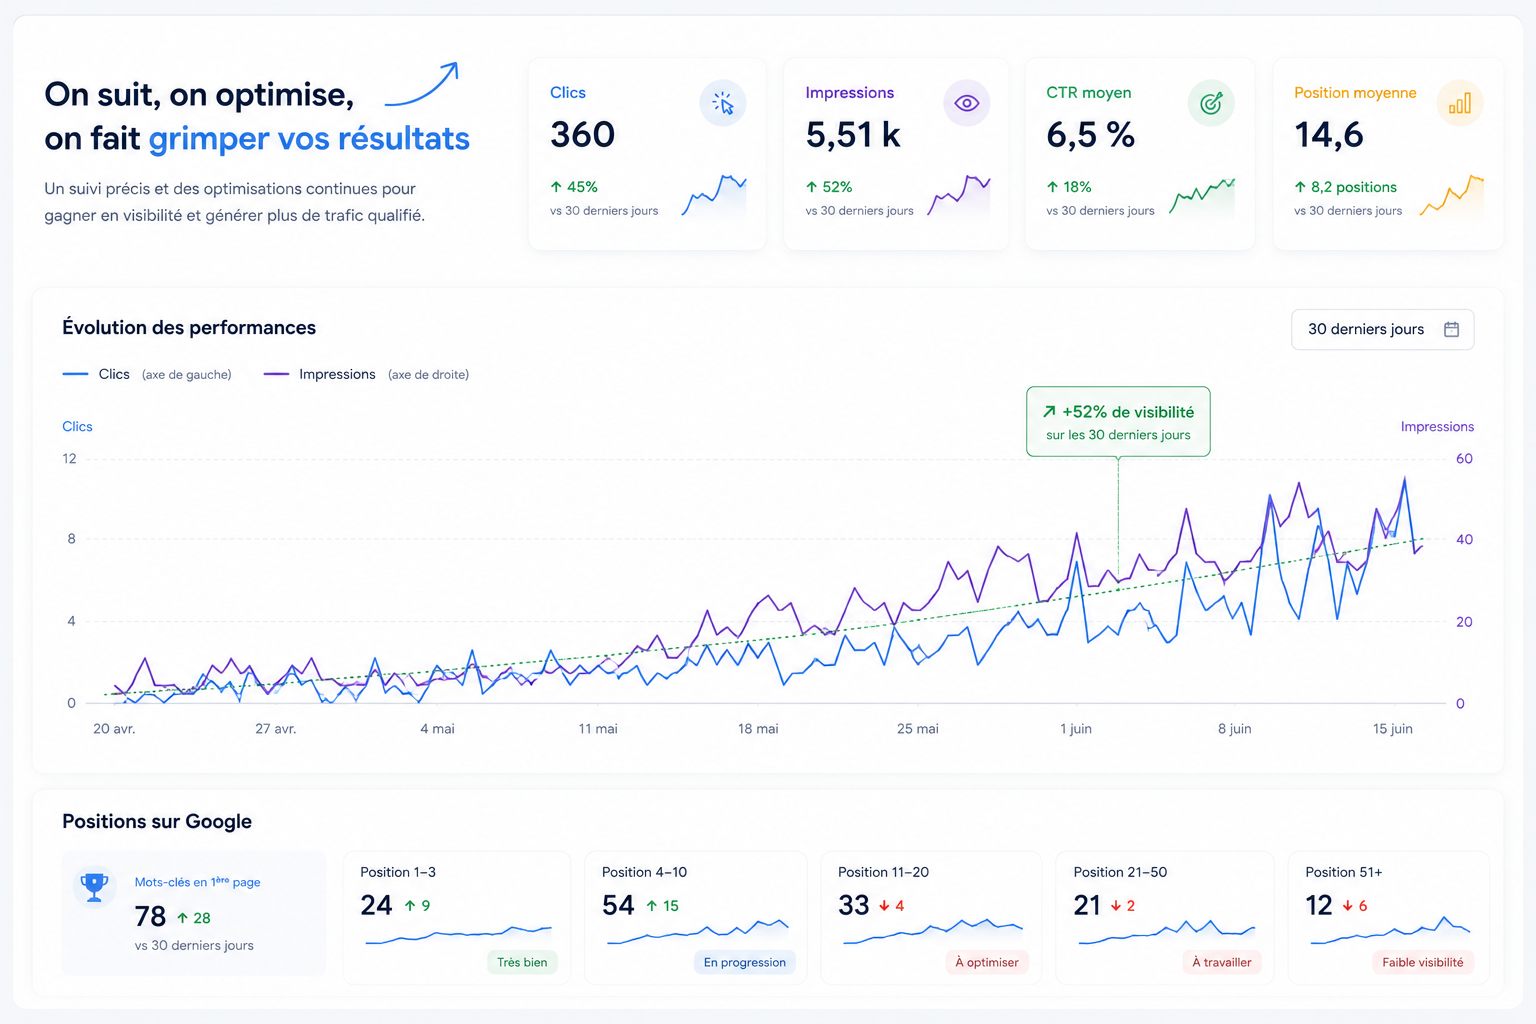Click the 52% increase in Impressions card

coord(829,187)
